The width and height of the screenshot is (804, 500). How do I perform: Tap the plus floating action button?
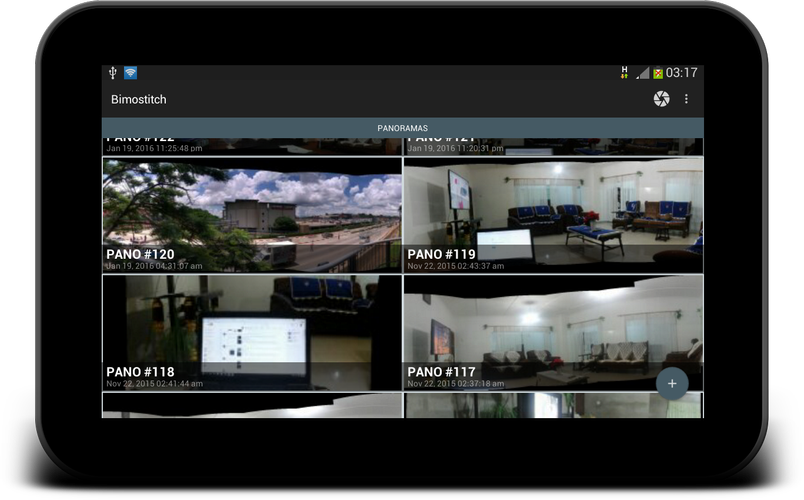coord(672,384)
